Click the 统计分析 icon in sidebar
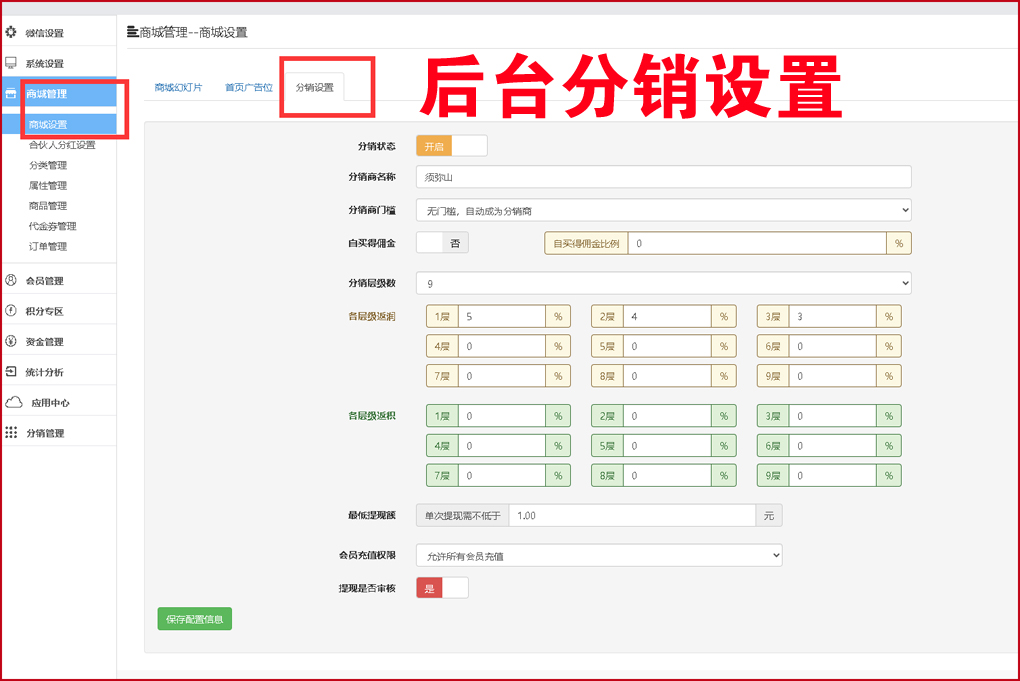The height and width of the screenshot is (681, 1020). pos(10,371)
